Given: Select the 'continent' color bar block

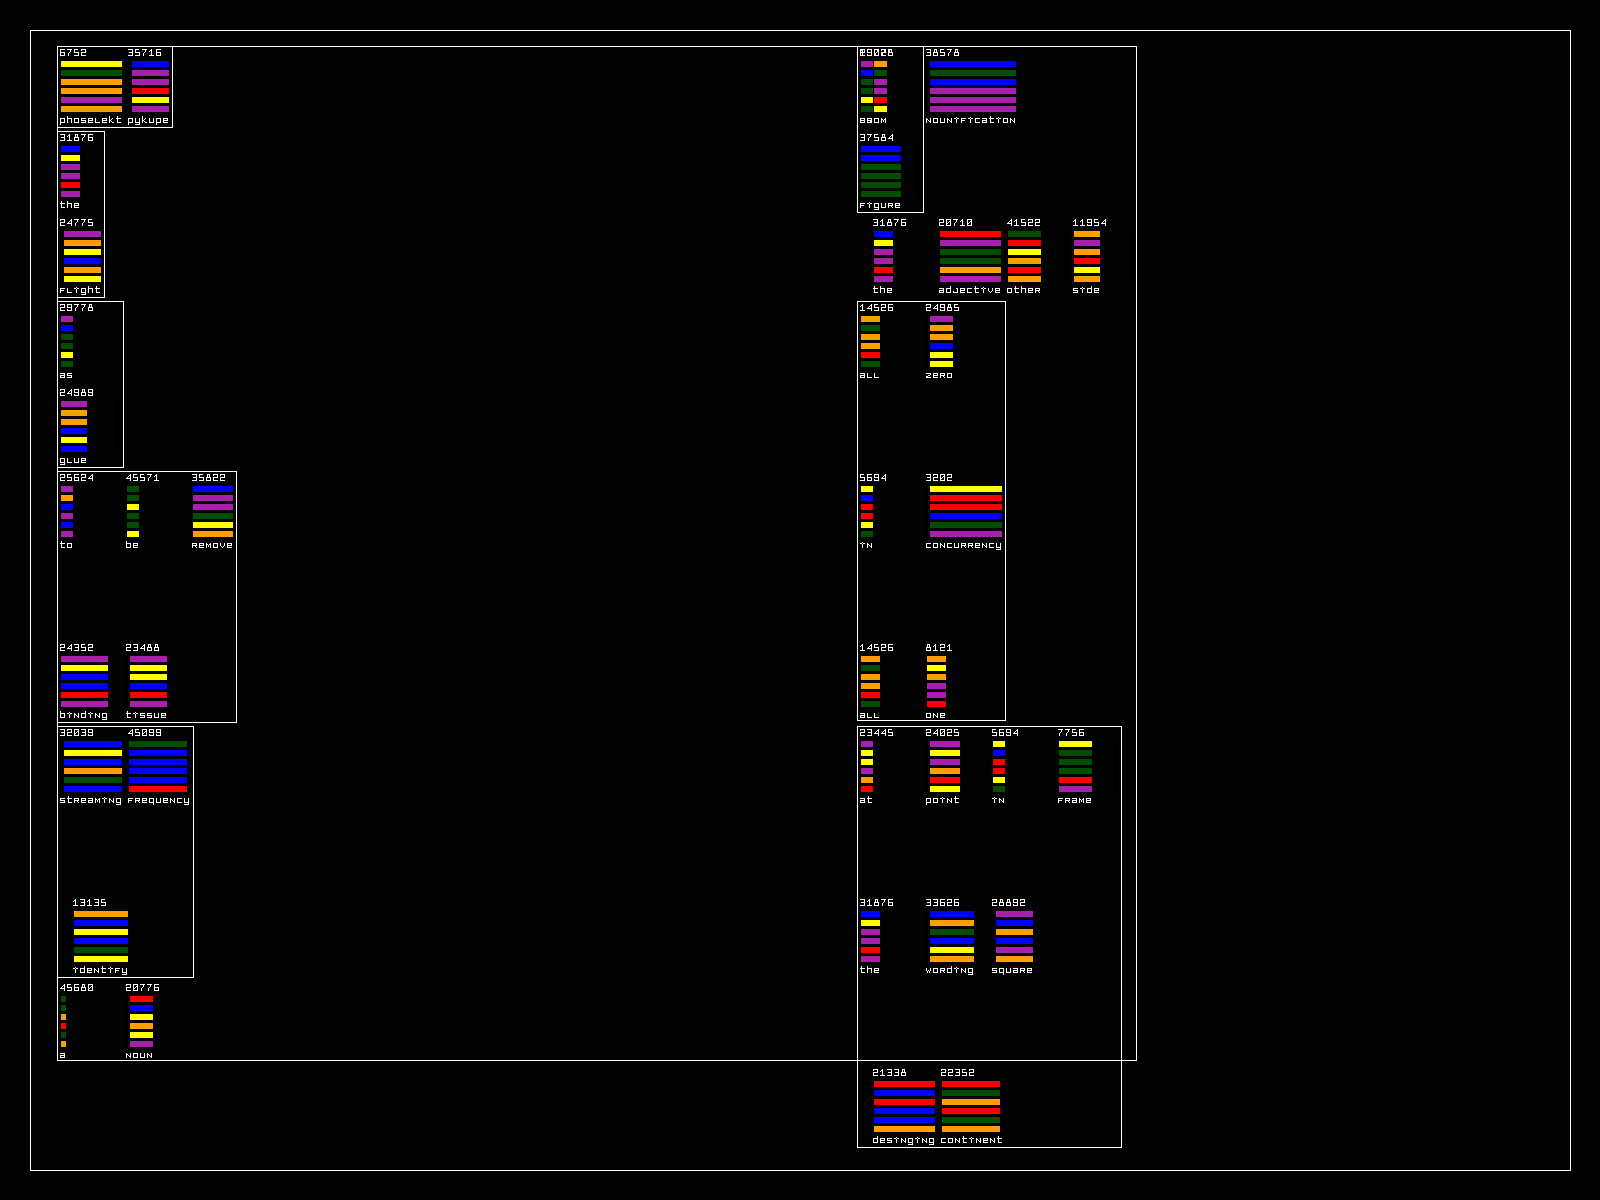Looking at the screenshot, I should pos(970,1106).
